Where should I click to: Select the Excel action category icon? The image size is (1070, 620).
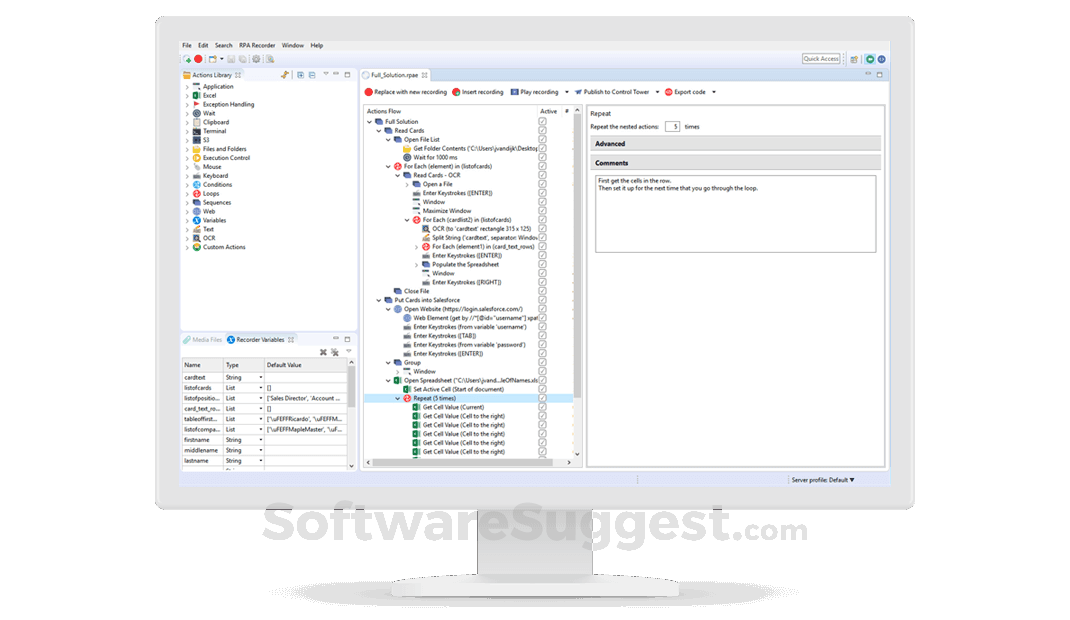197,95
